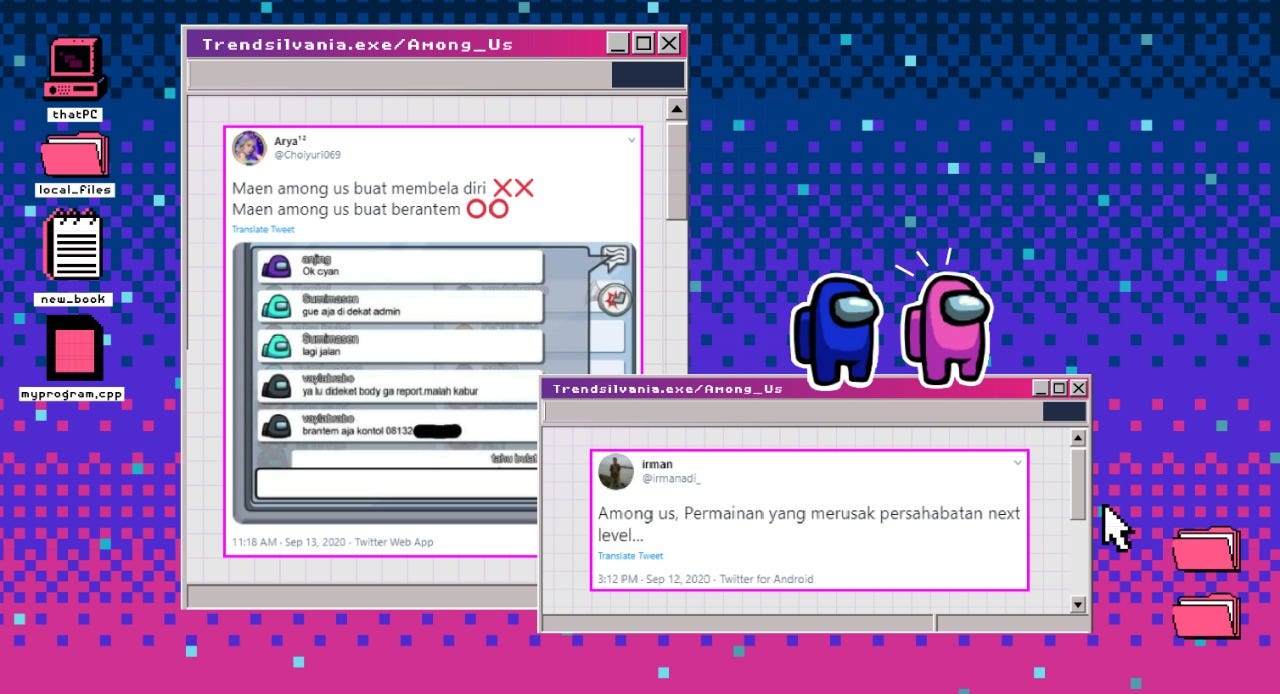Open the thatPC desktop icon

pyautogui.click(x=74, y=68)
